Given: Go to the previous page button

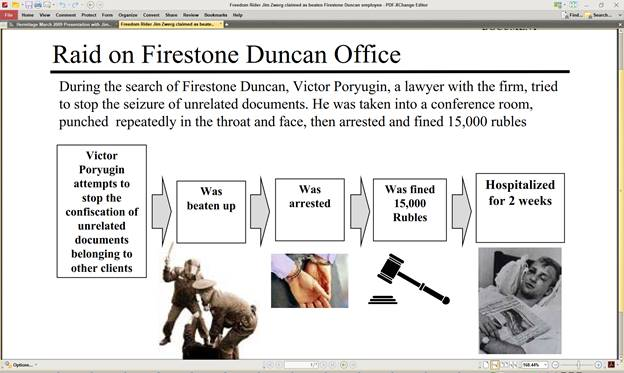Looking at the screenshot, I should point(279,365).
